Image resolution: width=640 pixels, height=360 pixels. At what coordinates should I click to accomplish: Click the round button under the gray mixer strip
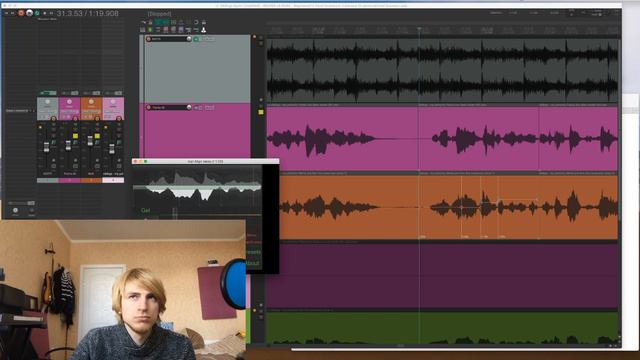tap(53, 119)
